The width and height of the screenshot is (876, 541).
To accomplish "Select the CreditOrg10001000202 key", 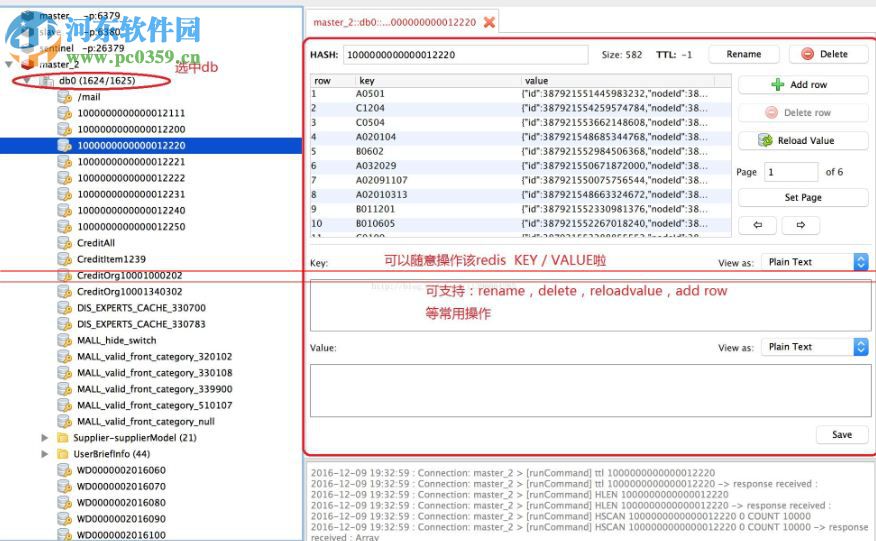I will 130,276.
